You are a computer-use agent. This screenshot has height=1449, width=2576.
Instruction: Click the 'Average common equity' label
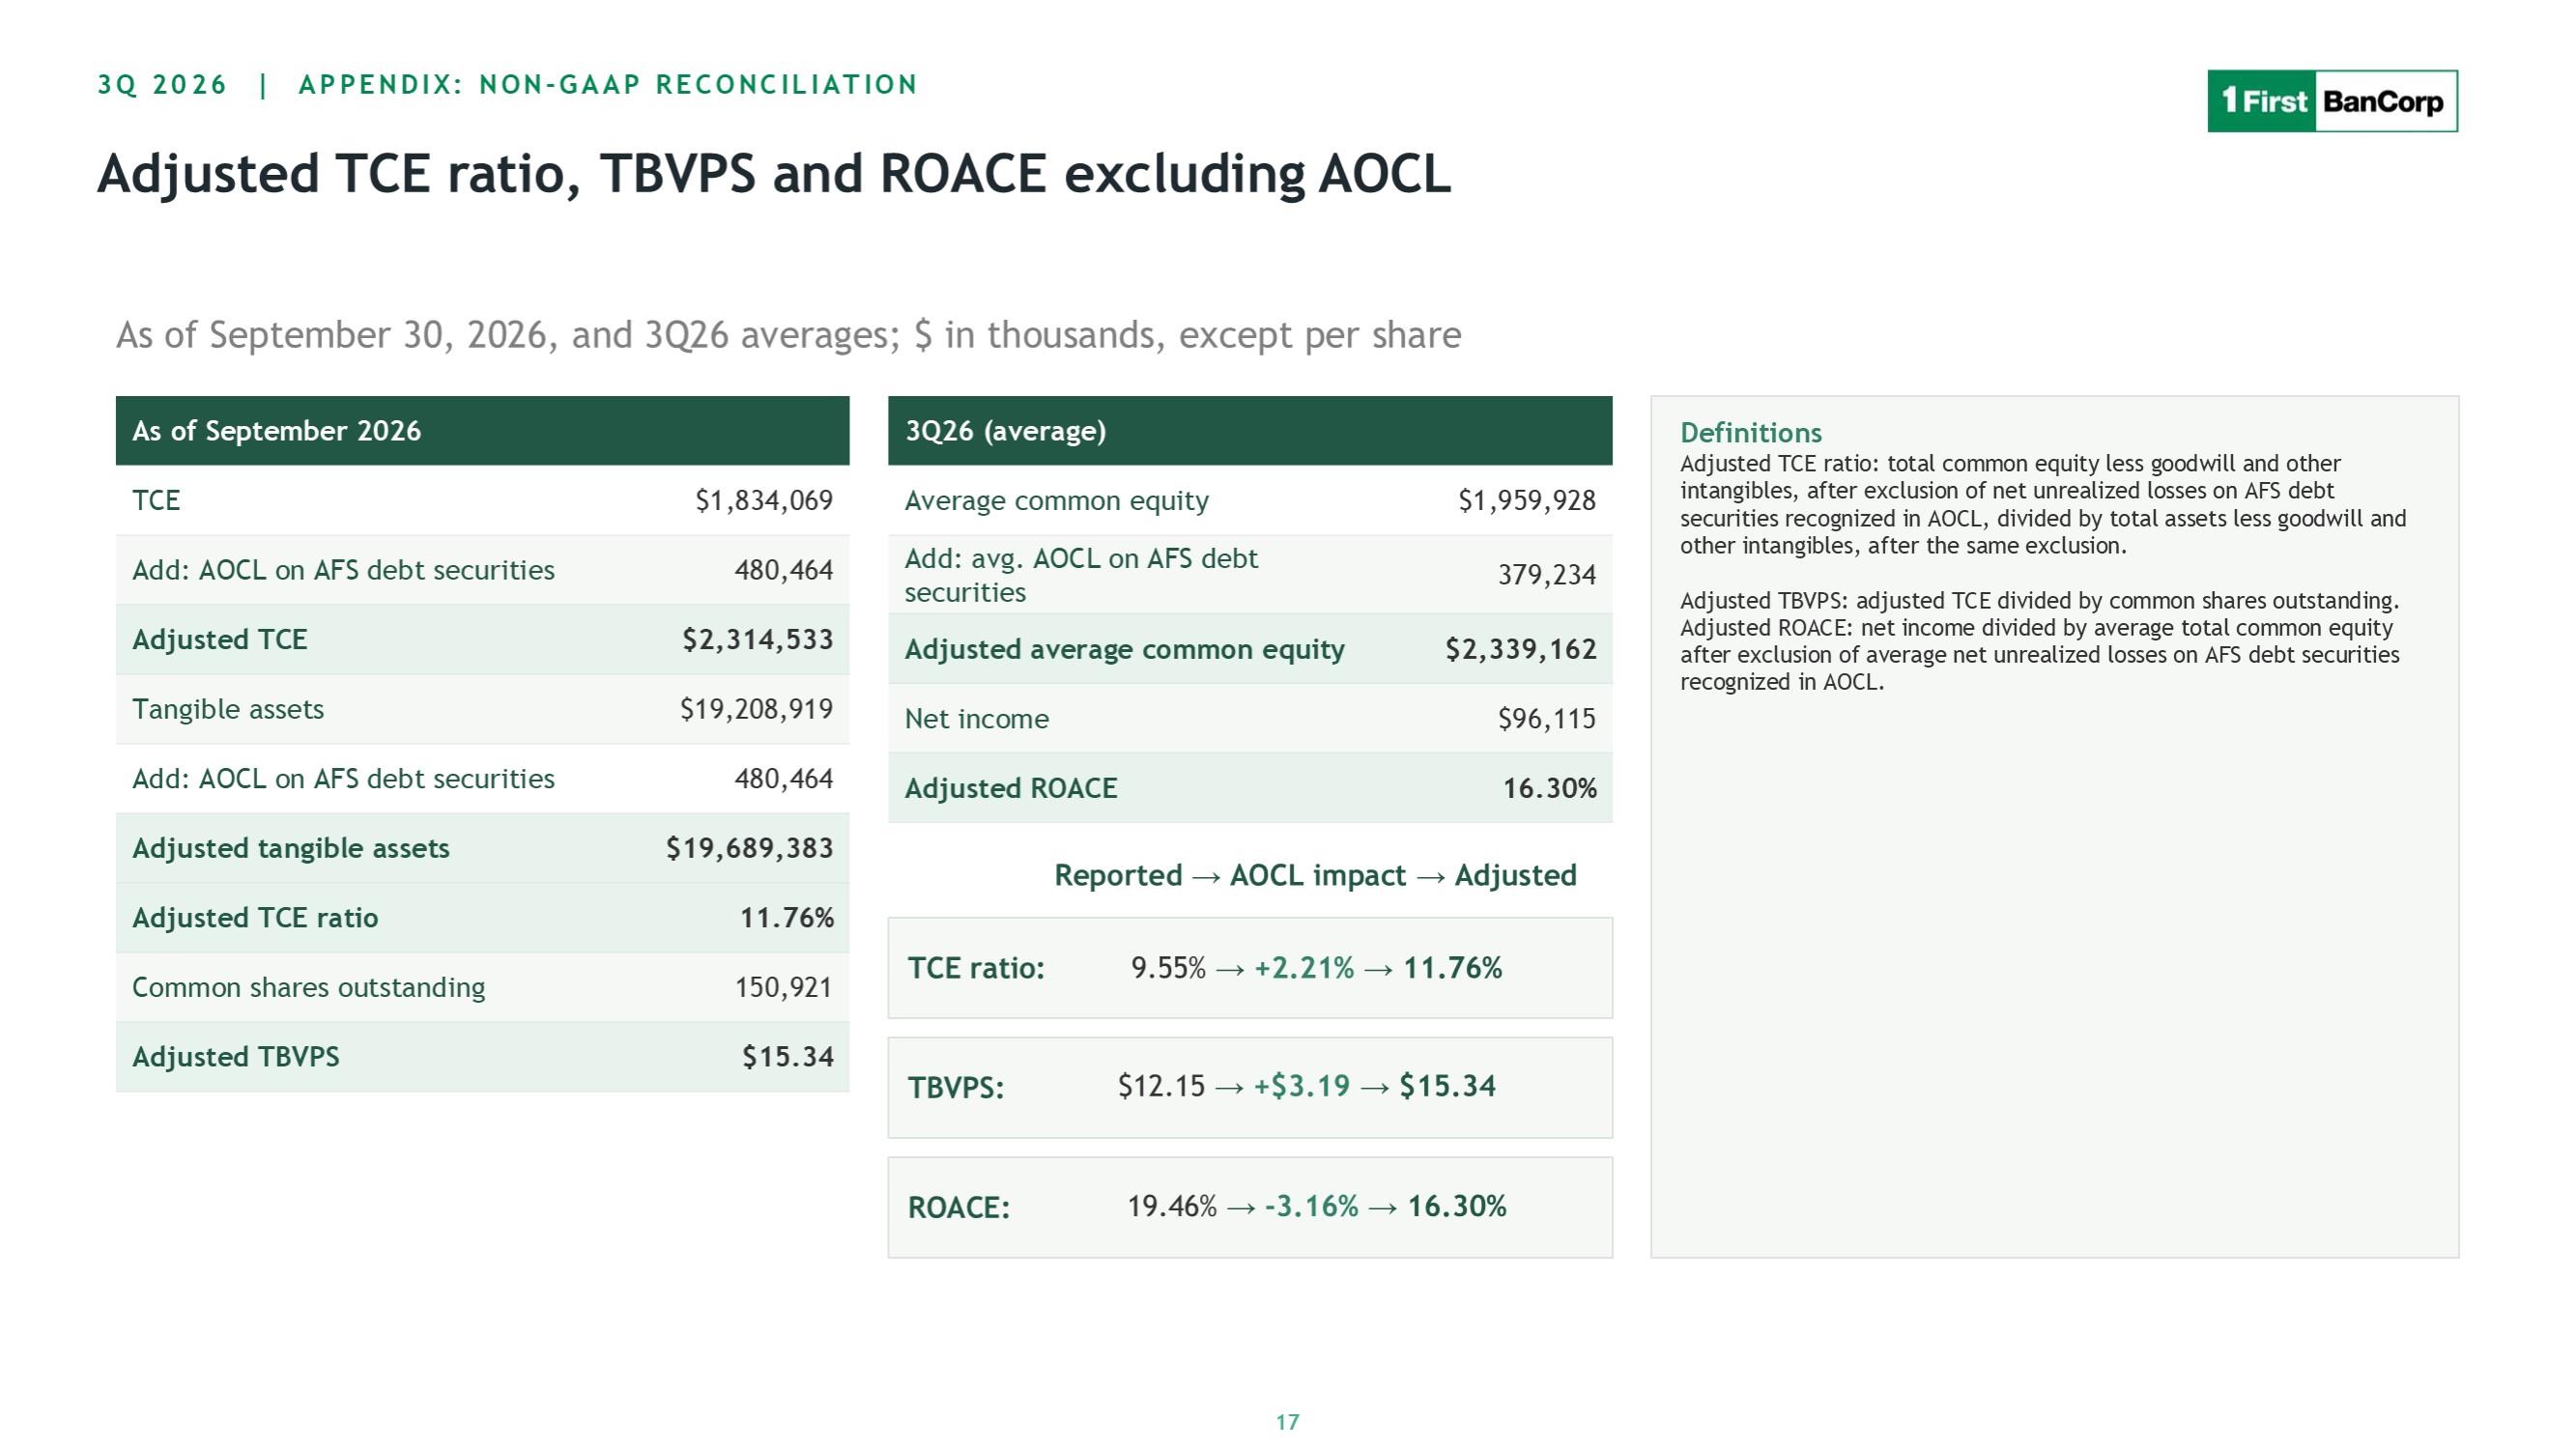[x=1057, y=500]
